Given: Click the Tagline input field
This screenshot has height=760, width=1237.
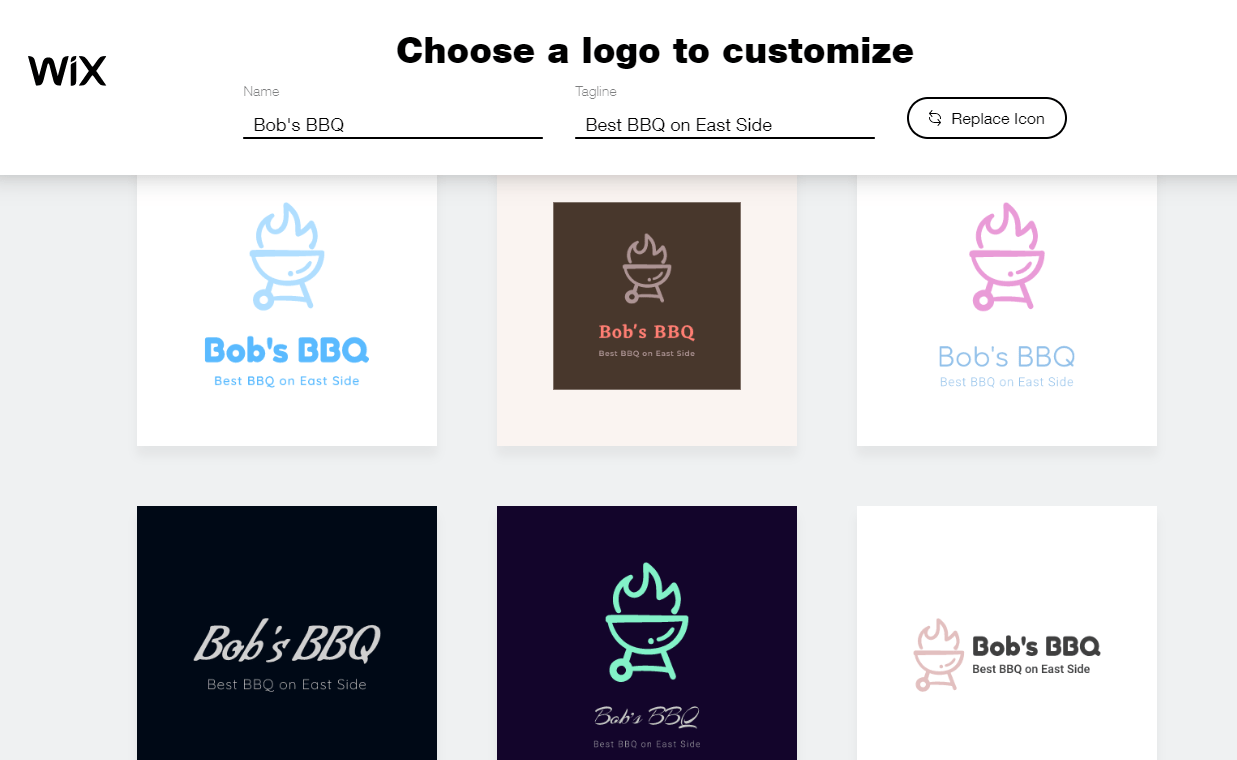Looking at the screenshot, I should [x=725, y=125].
